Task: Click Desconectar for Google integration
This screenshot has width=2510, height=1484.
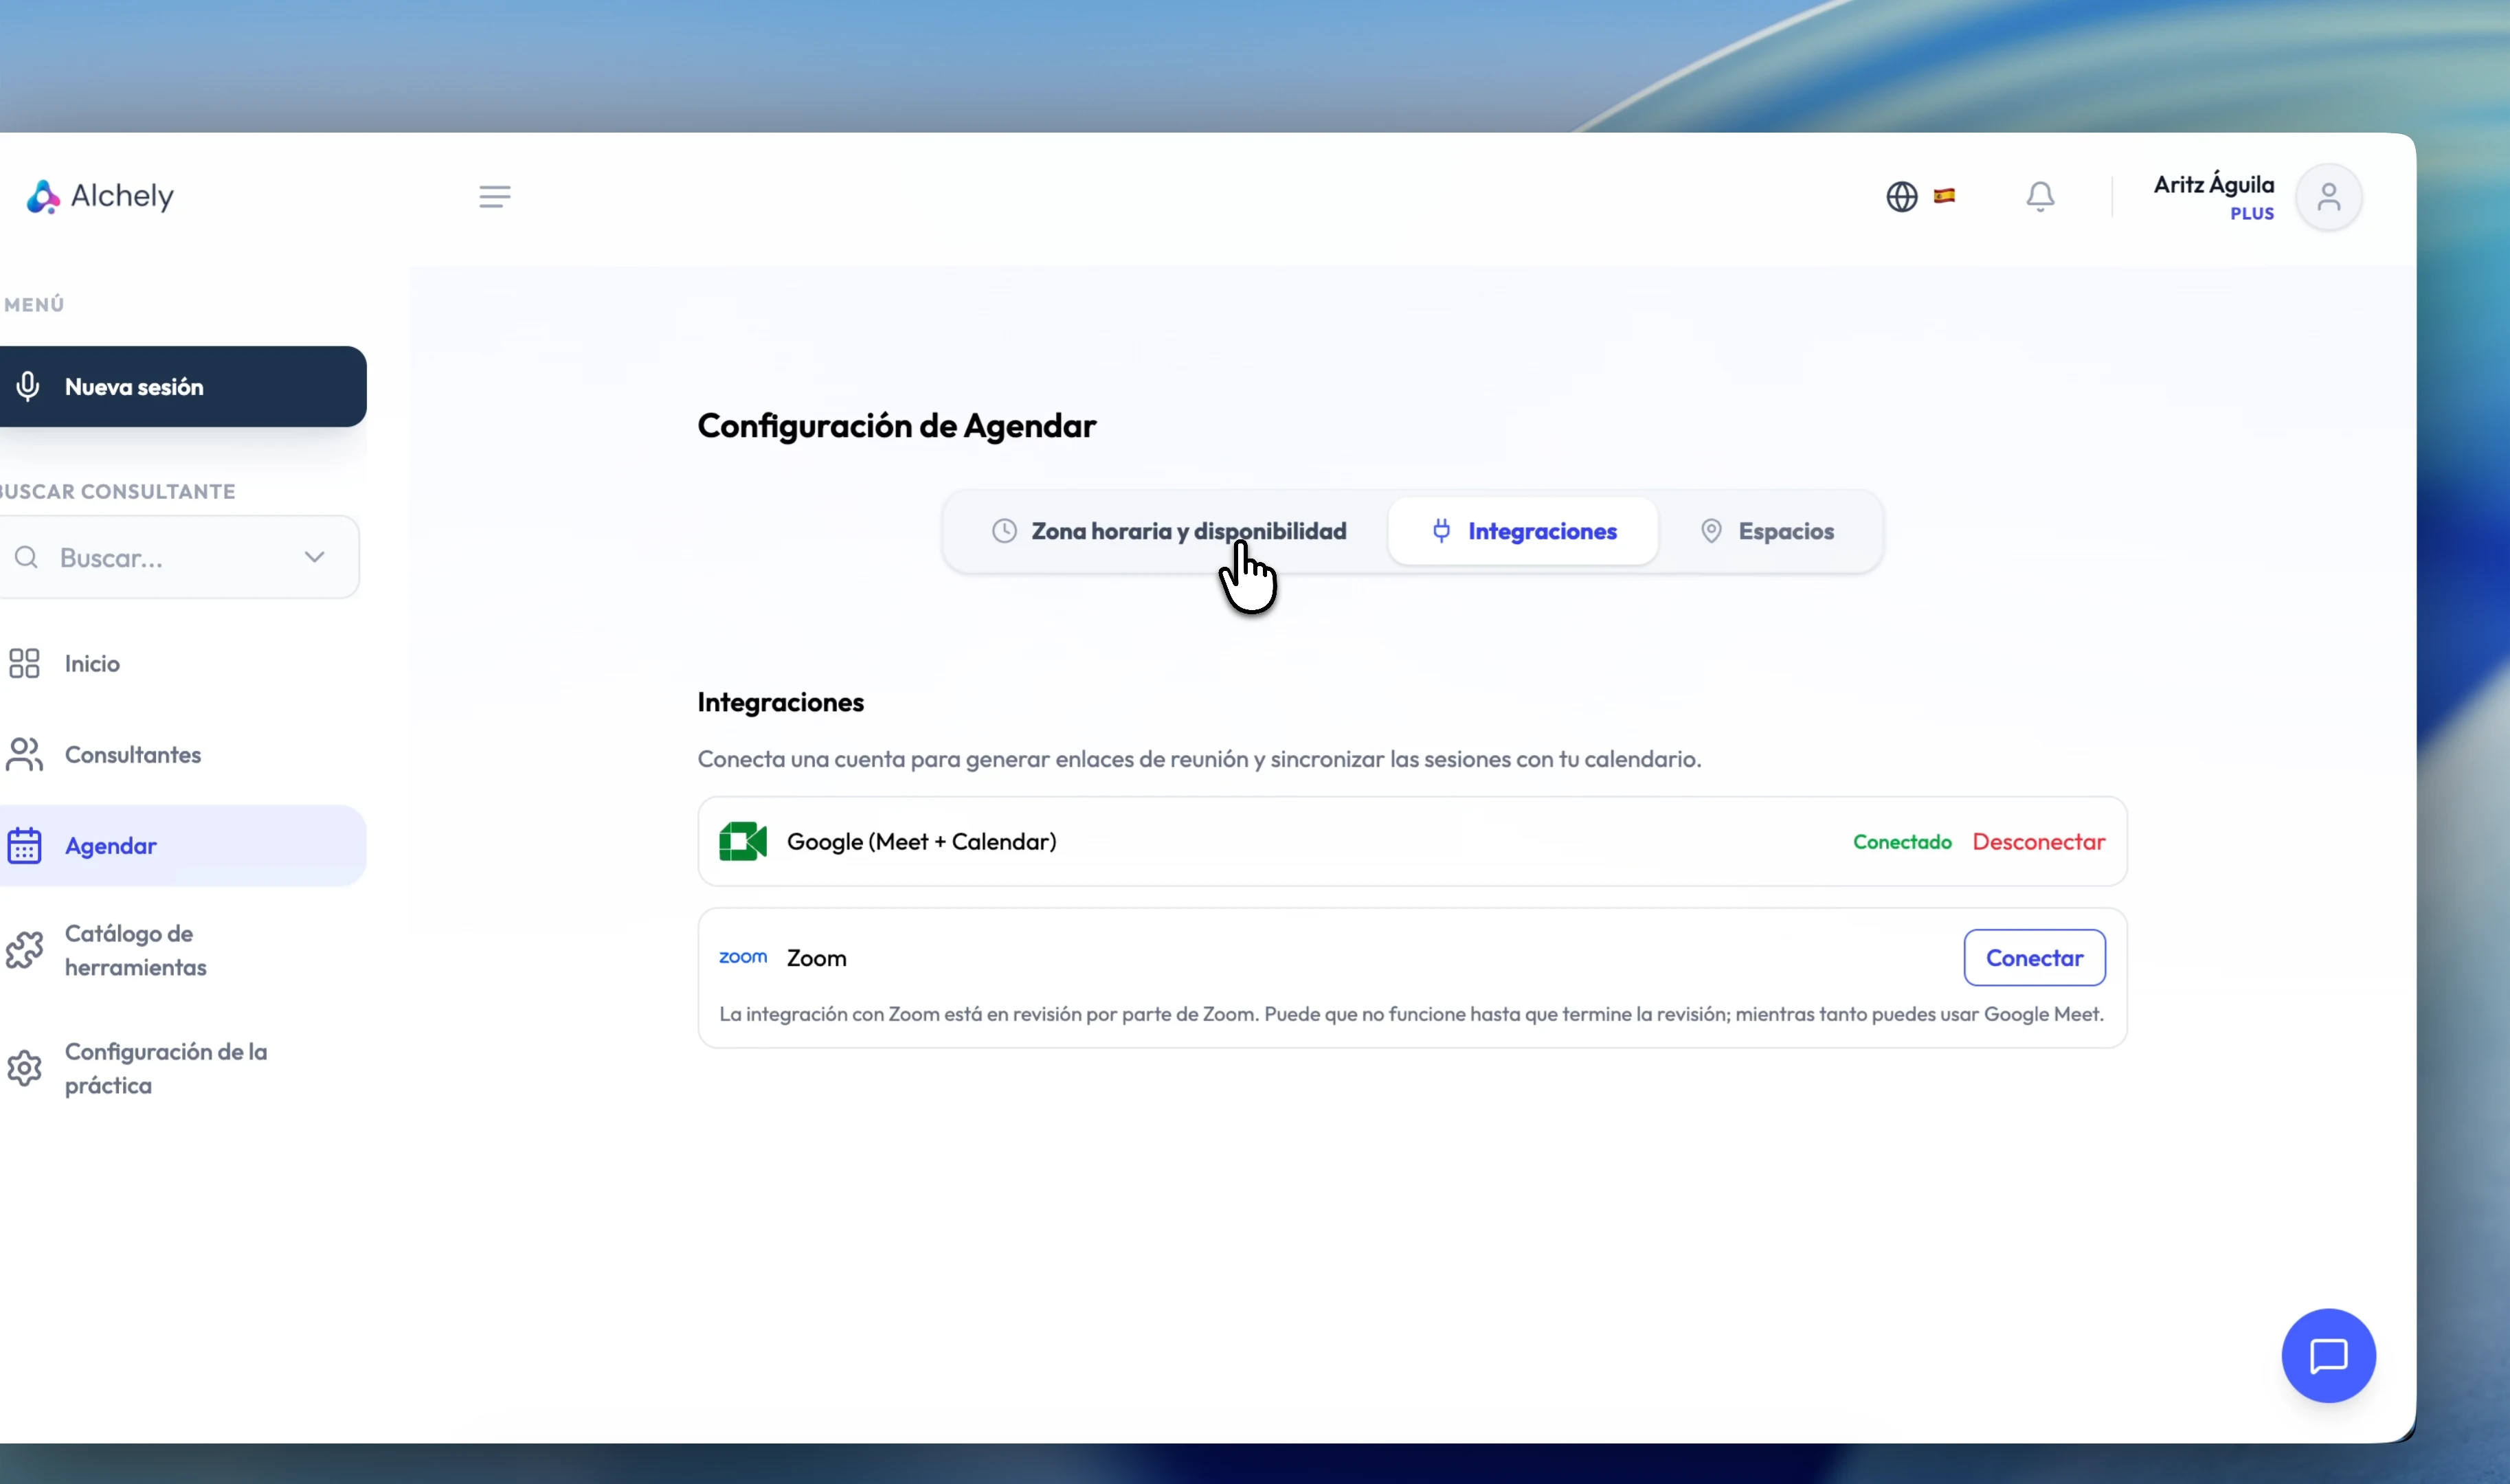Action: tap(2038, 842)
